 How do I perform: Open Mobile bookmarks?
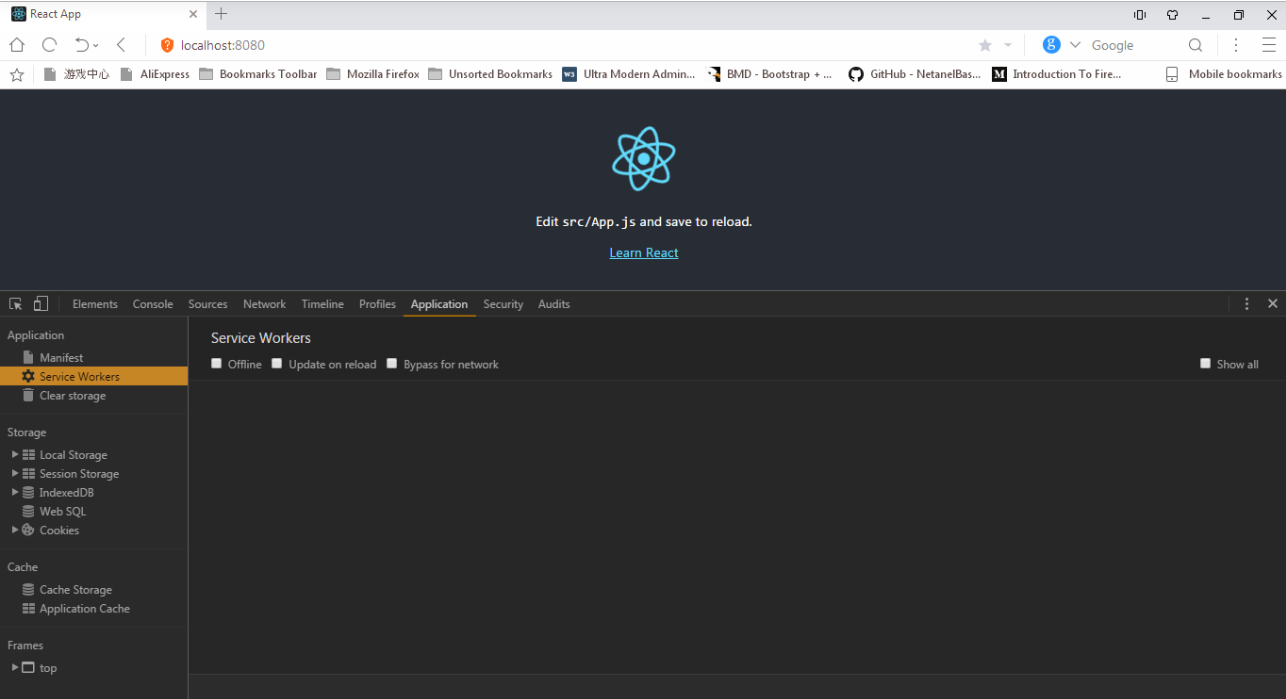1224,74
